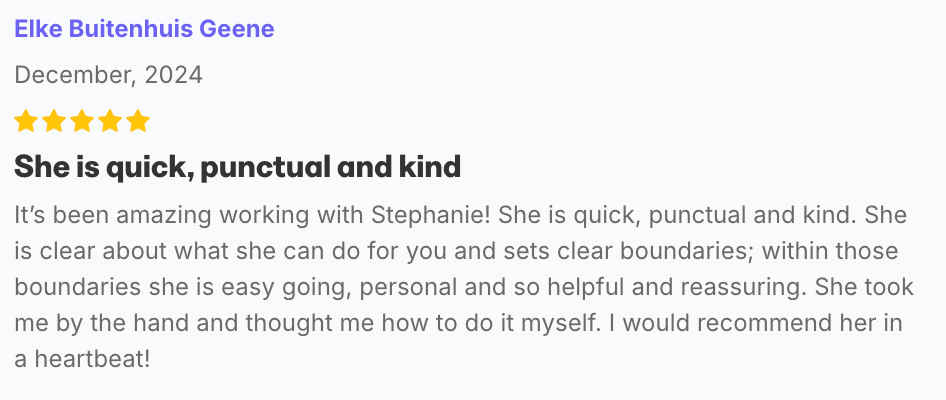946x400 pixels.
Task: Click the bold review title heading
Action: pyautogui.click(x=237, y=167)
